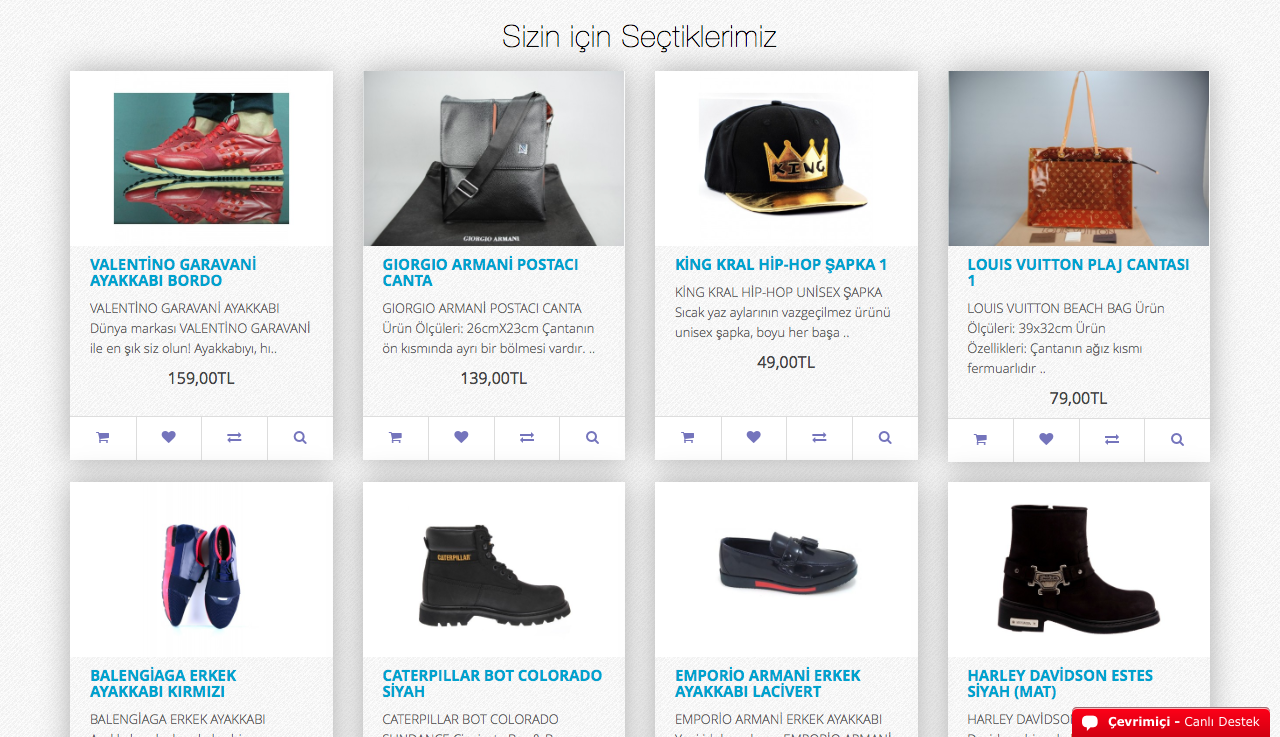Add Valentino Garavani shoe to cart
The width and height of the screenshot is (1280, 737).
tap(103, 438)
